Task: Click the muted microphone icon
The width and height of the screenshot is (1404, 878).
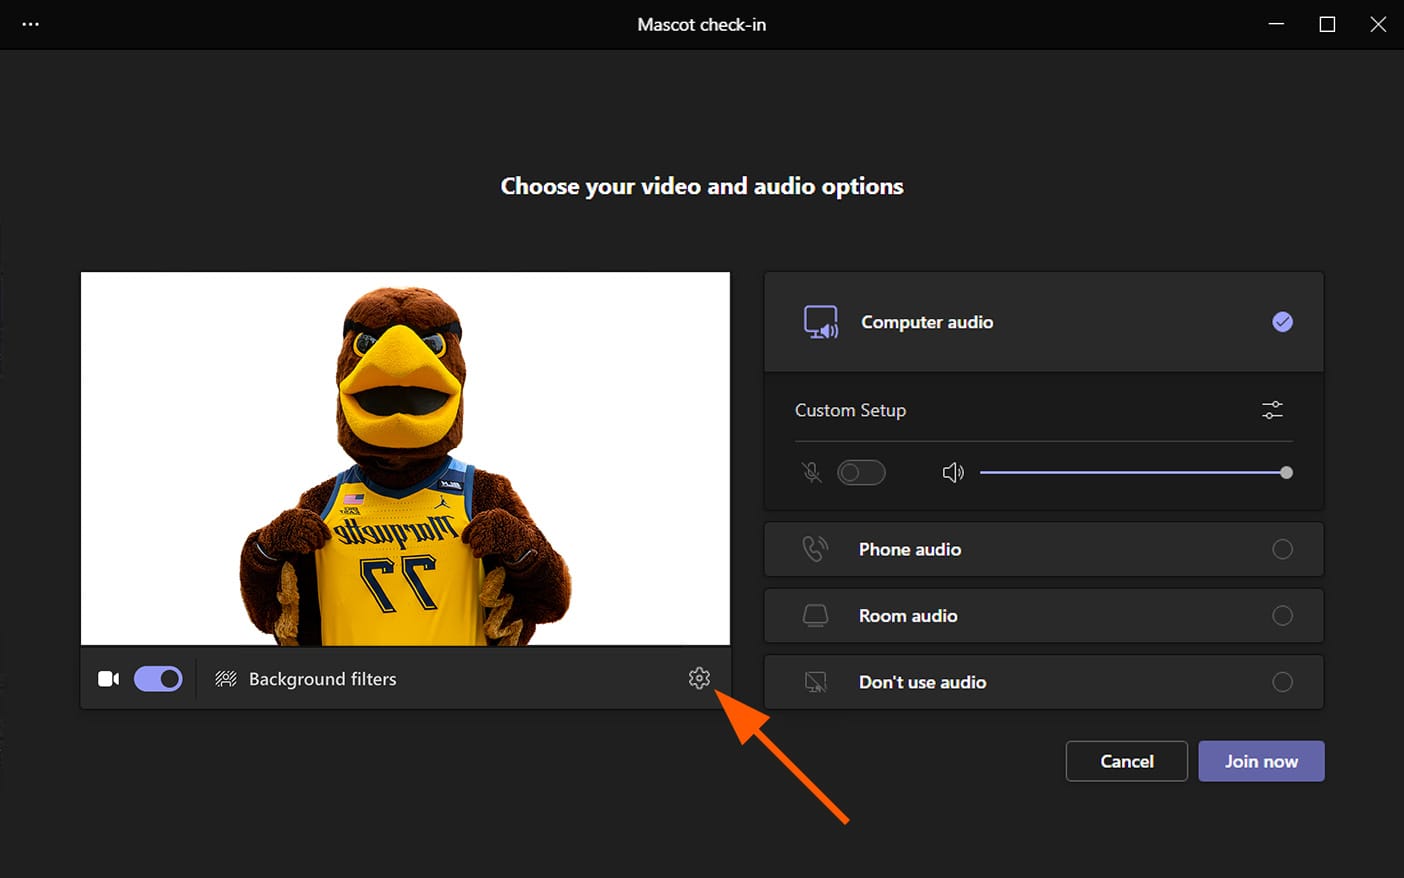Action: click(812, 472)
